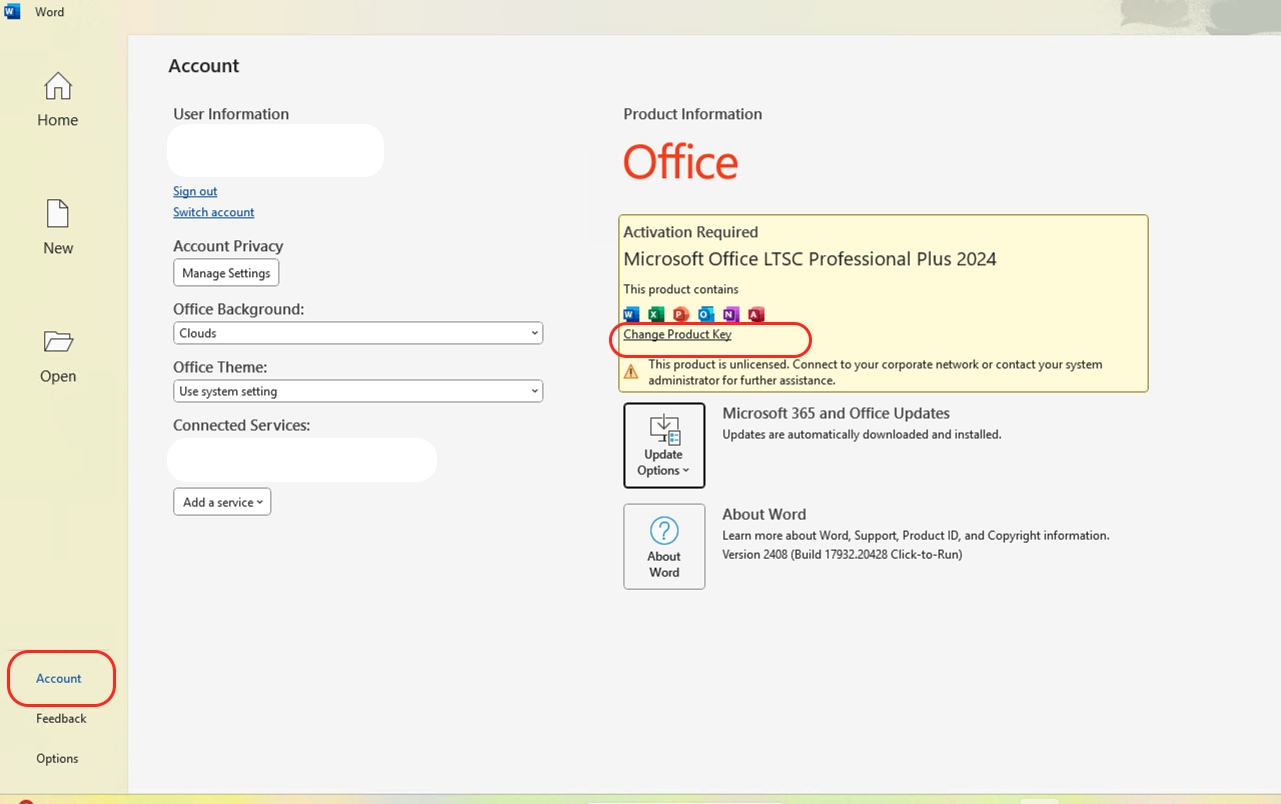Open the New document page icon
This screenshot has width=1281, height=804.
[x=58, y=214]
